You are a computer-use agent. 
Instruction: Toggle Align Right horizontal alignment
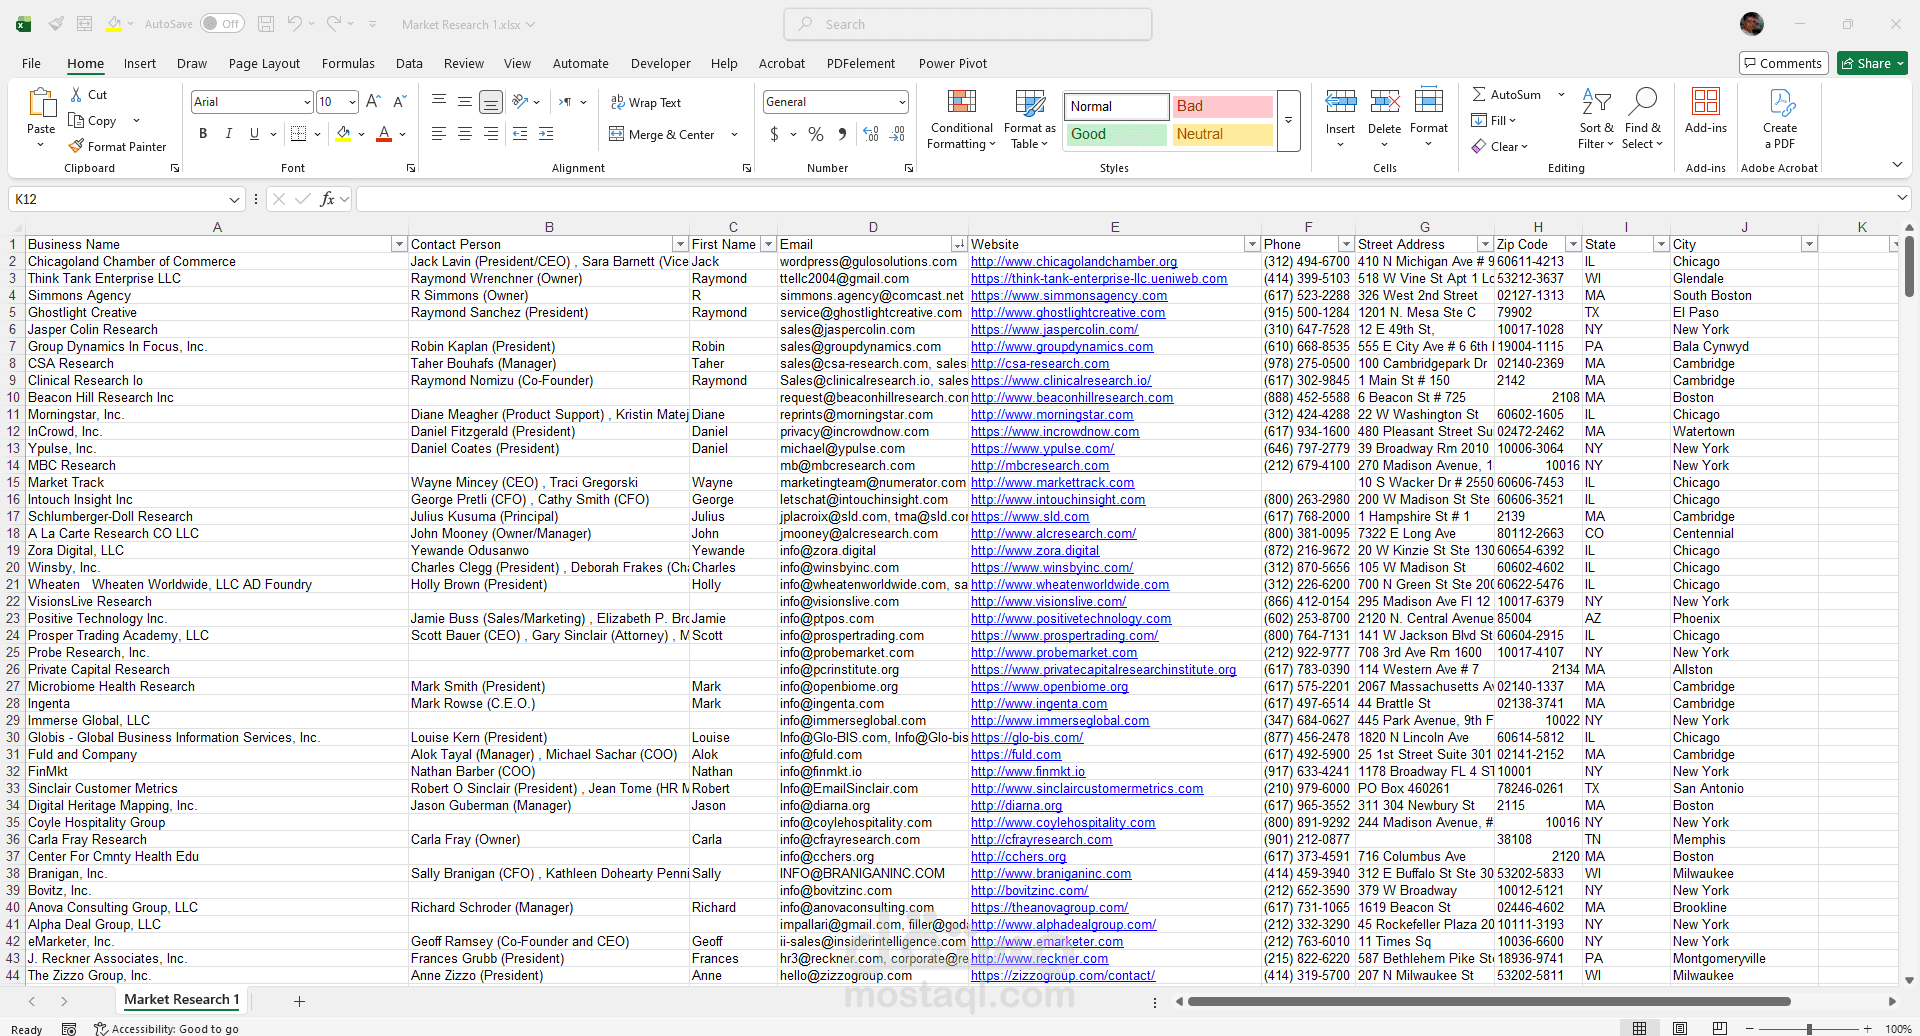(x=491, y=133)
